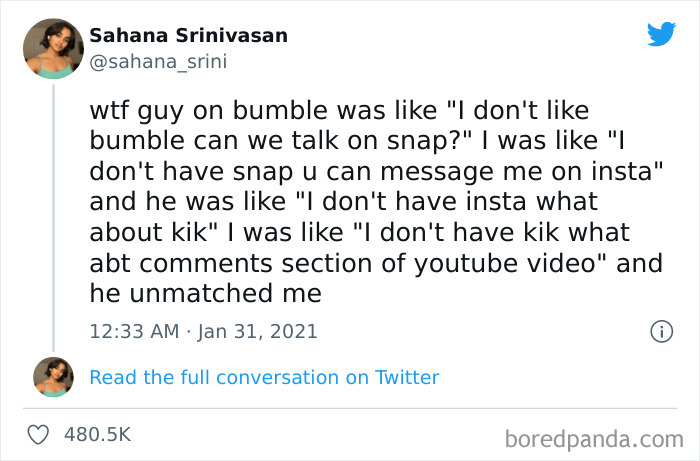Image resolution: width=700 pixels, height=461 pixels.
Task: Click the tweet line starting "wtf guy on bumble"
Action: (360, 107)
